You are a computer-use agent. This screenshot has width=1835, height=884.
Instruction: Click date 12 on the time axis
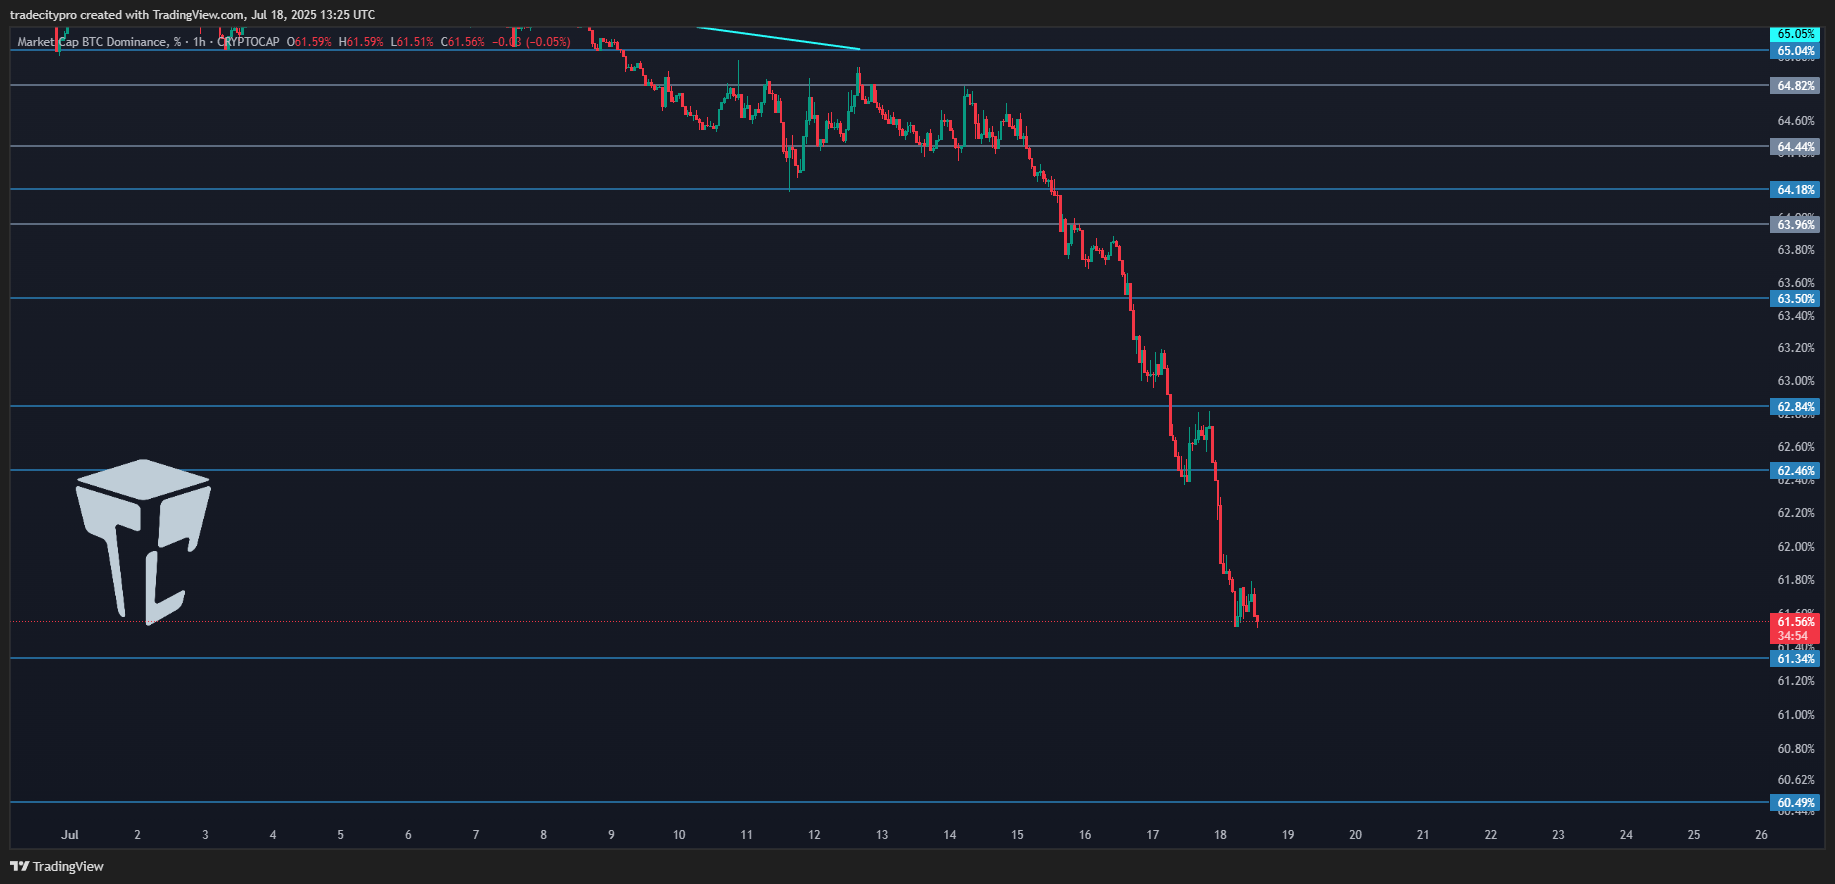click(x=814, y=835)
